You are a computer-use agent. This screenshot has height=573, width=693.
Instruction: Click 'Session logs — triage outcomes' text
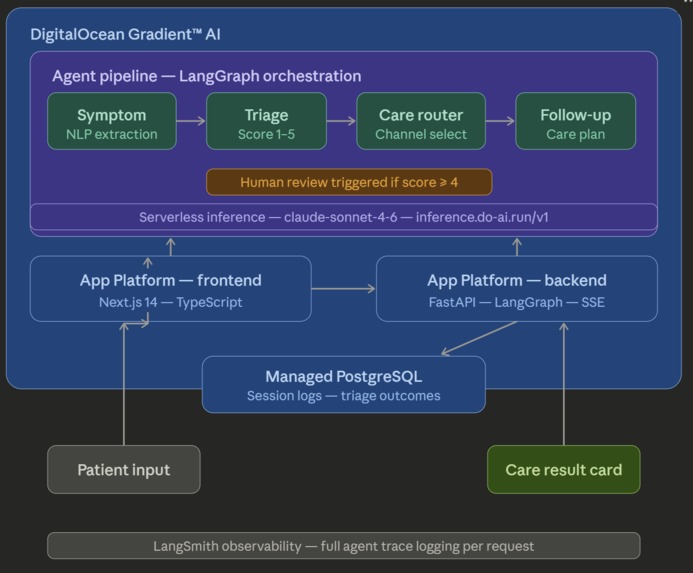tap(344, 396)
